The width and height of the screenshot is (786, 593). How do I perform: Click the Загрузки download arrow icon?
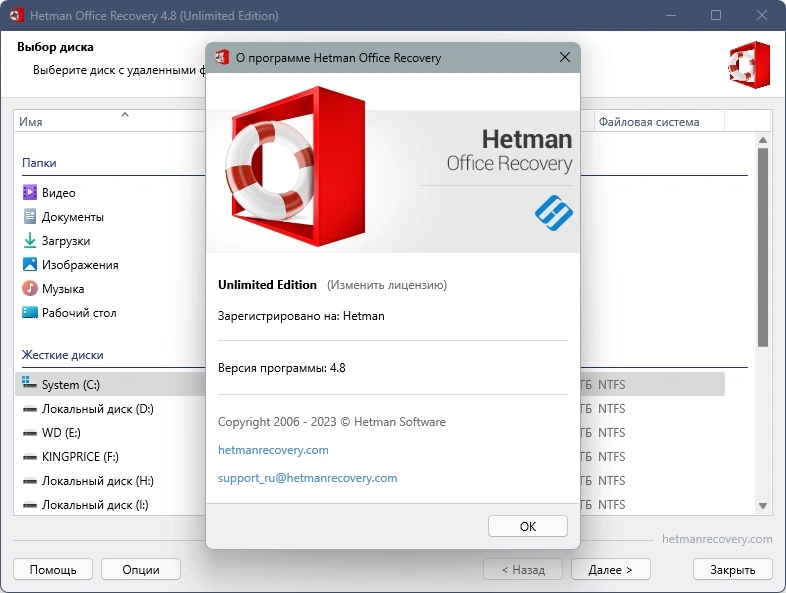(x=30, y=241)
